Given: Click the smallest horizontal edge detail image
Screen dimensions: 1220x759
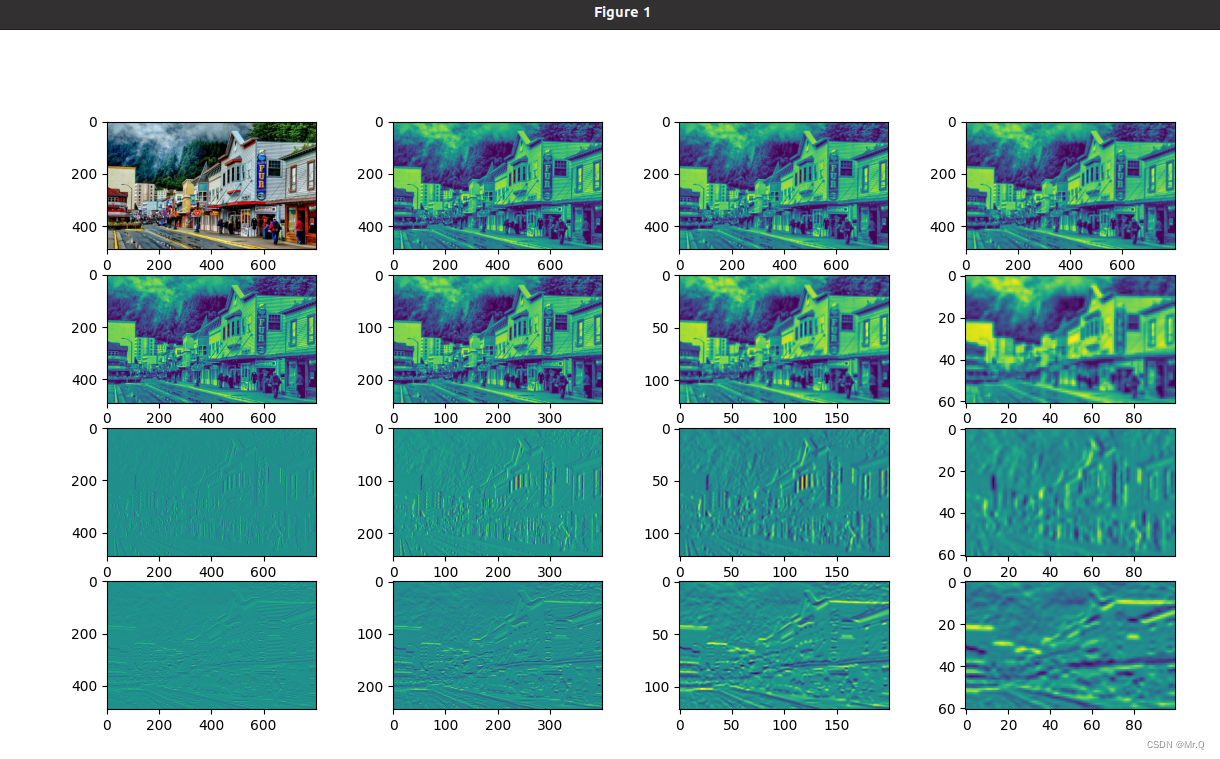Looking at the screenshot, I should [x=1068, y=645].
